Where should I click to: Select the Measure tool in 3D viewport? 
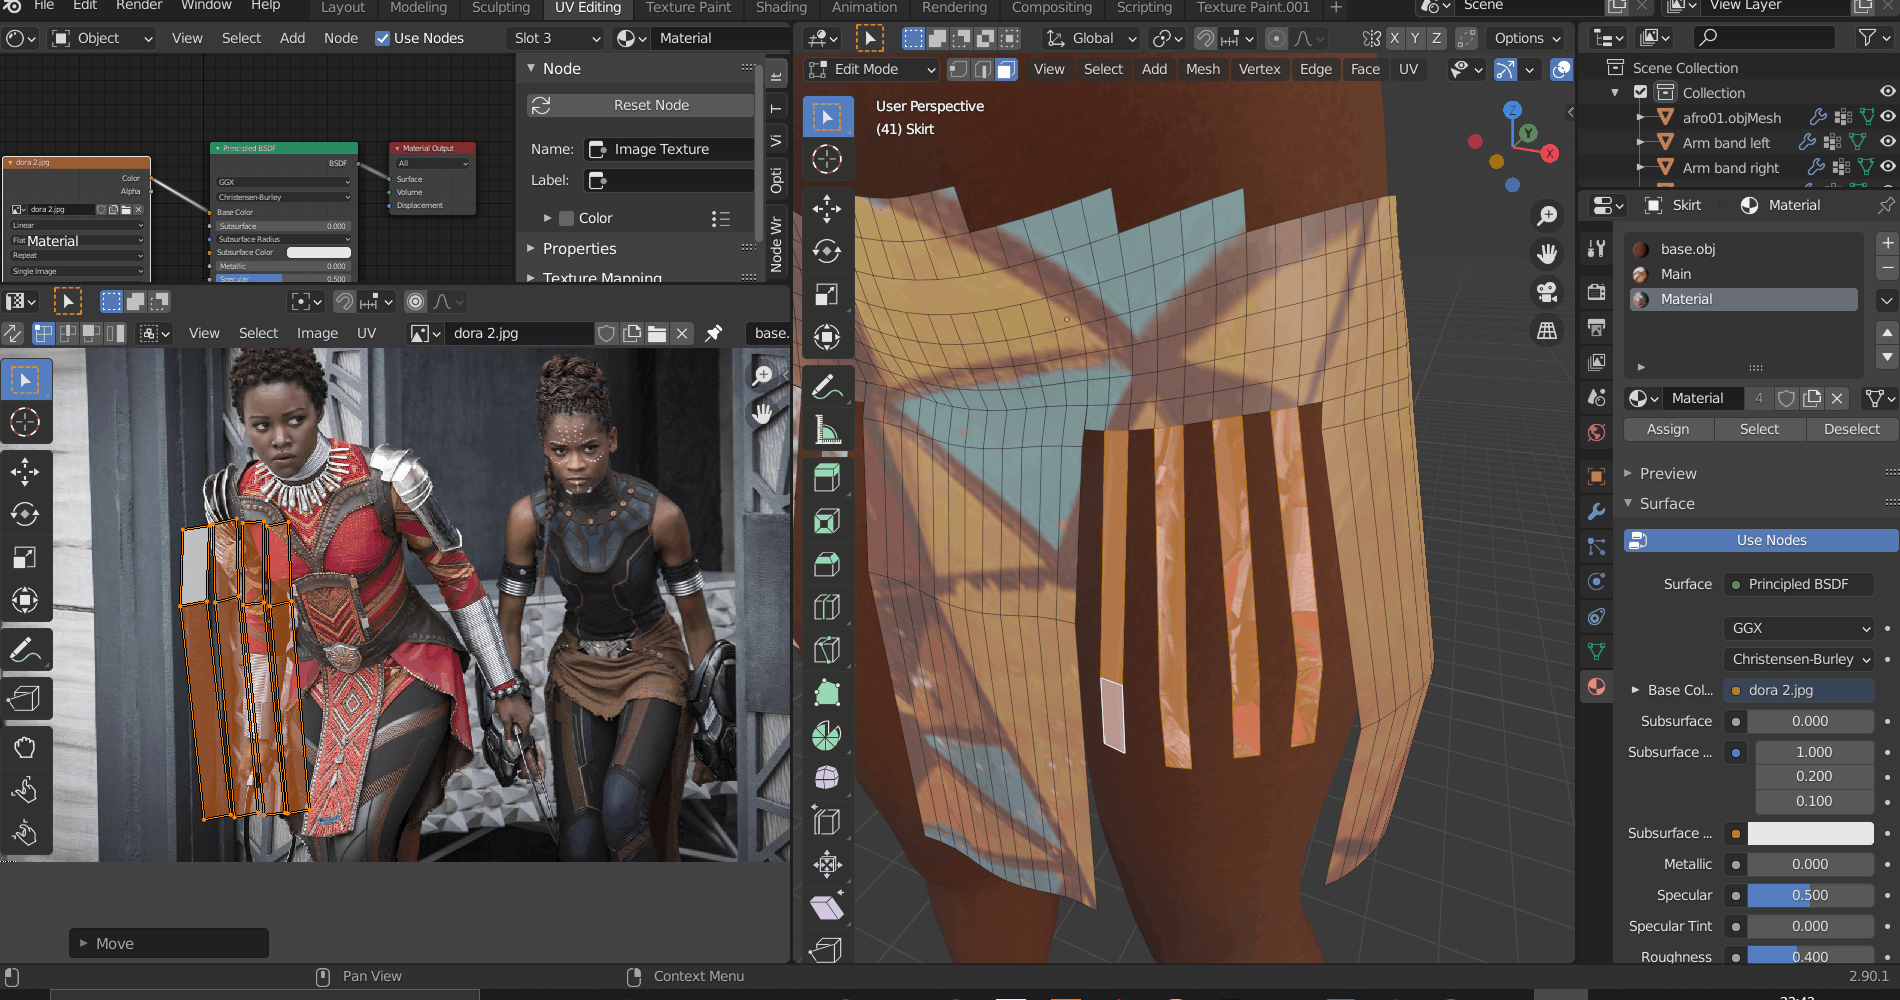point(827,430)
